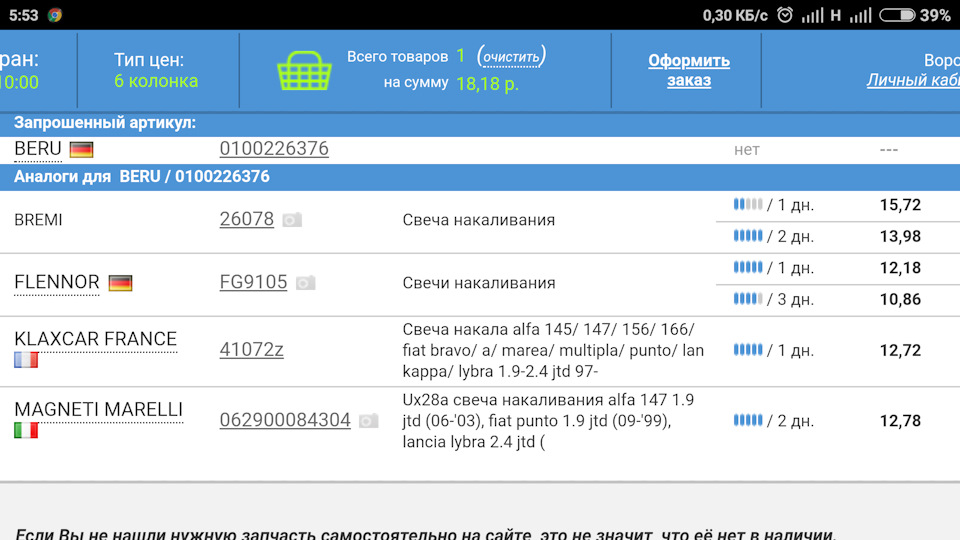Tap the camera icon next to 062900084304
The image size is (960, 540).
pyautogui.click(x=368, y=421)
